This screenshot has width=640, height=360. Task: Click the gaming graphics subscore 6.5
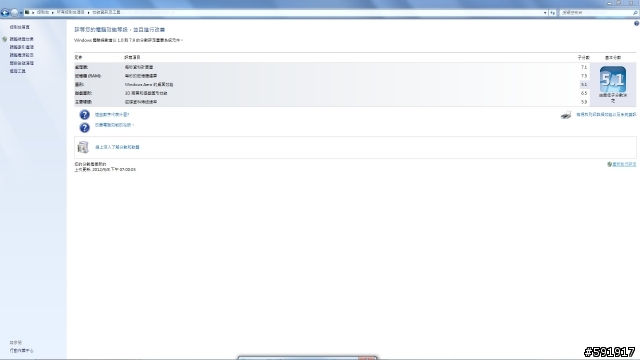click(x=584, y=93)
